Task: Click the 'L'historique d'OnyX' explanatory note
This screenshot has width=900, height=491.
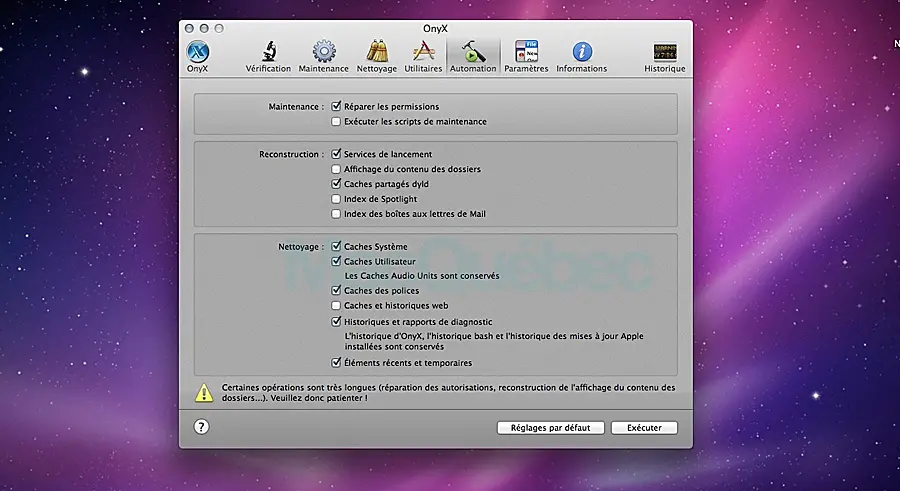Action: tap(494, 341)
